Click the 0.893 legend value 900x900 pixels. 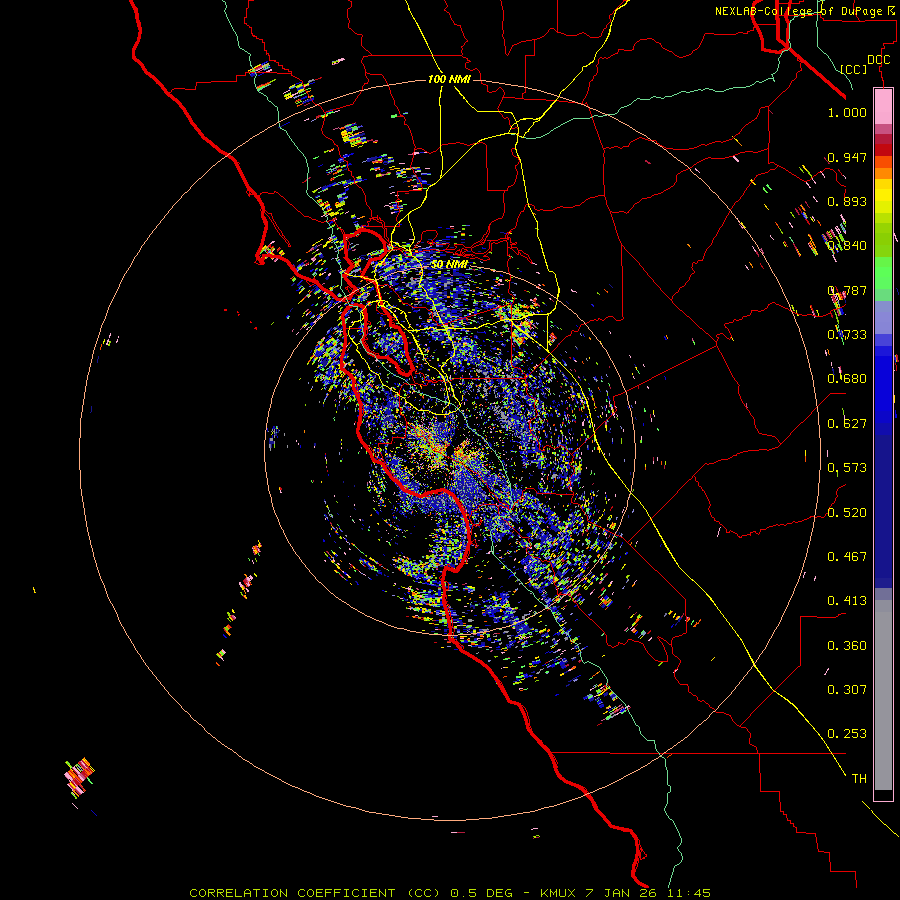(x=847, y=201)
